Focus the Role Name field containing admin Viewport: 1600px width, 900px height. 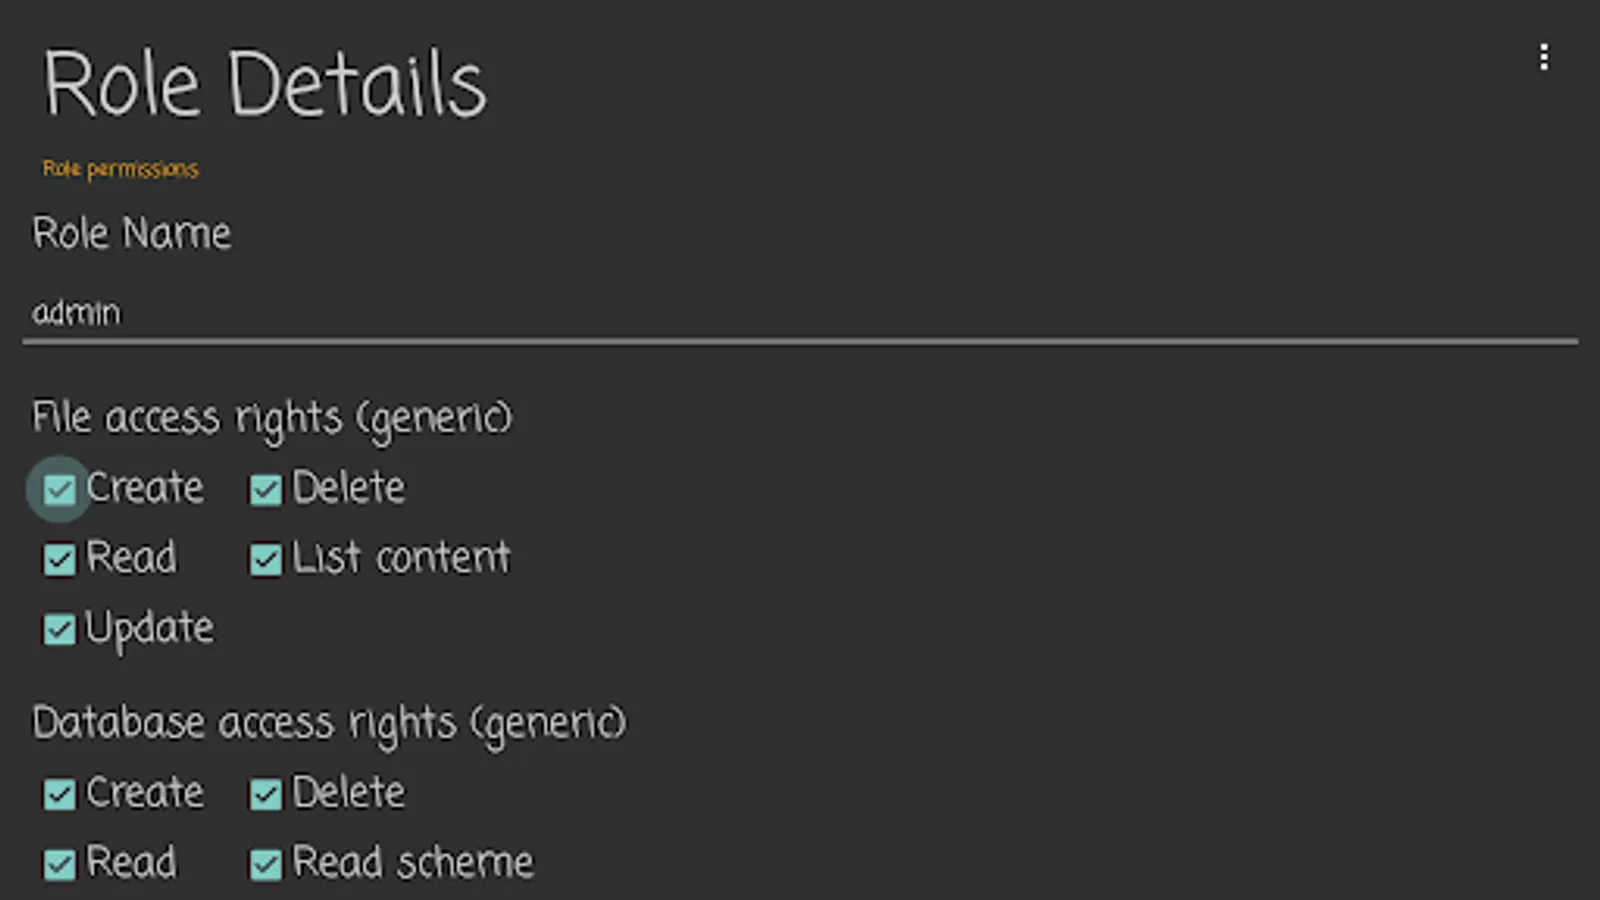tap(800, 313)
